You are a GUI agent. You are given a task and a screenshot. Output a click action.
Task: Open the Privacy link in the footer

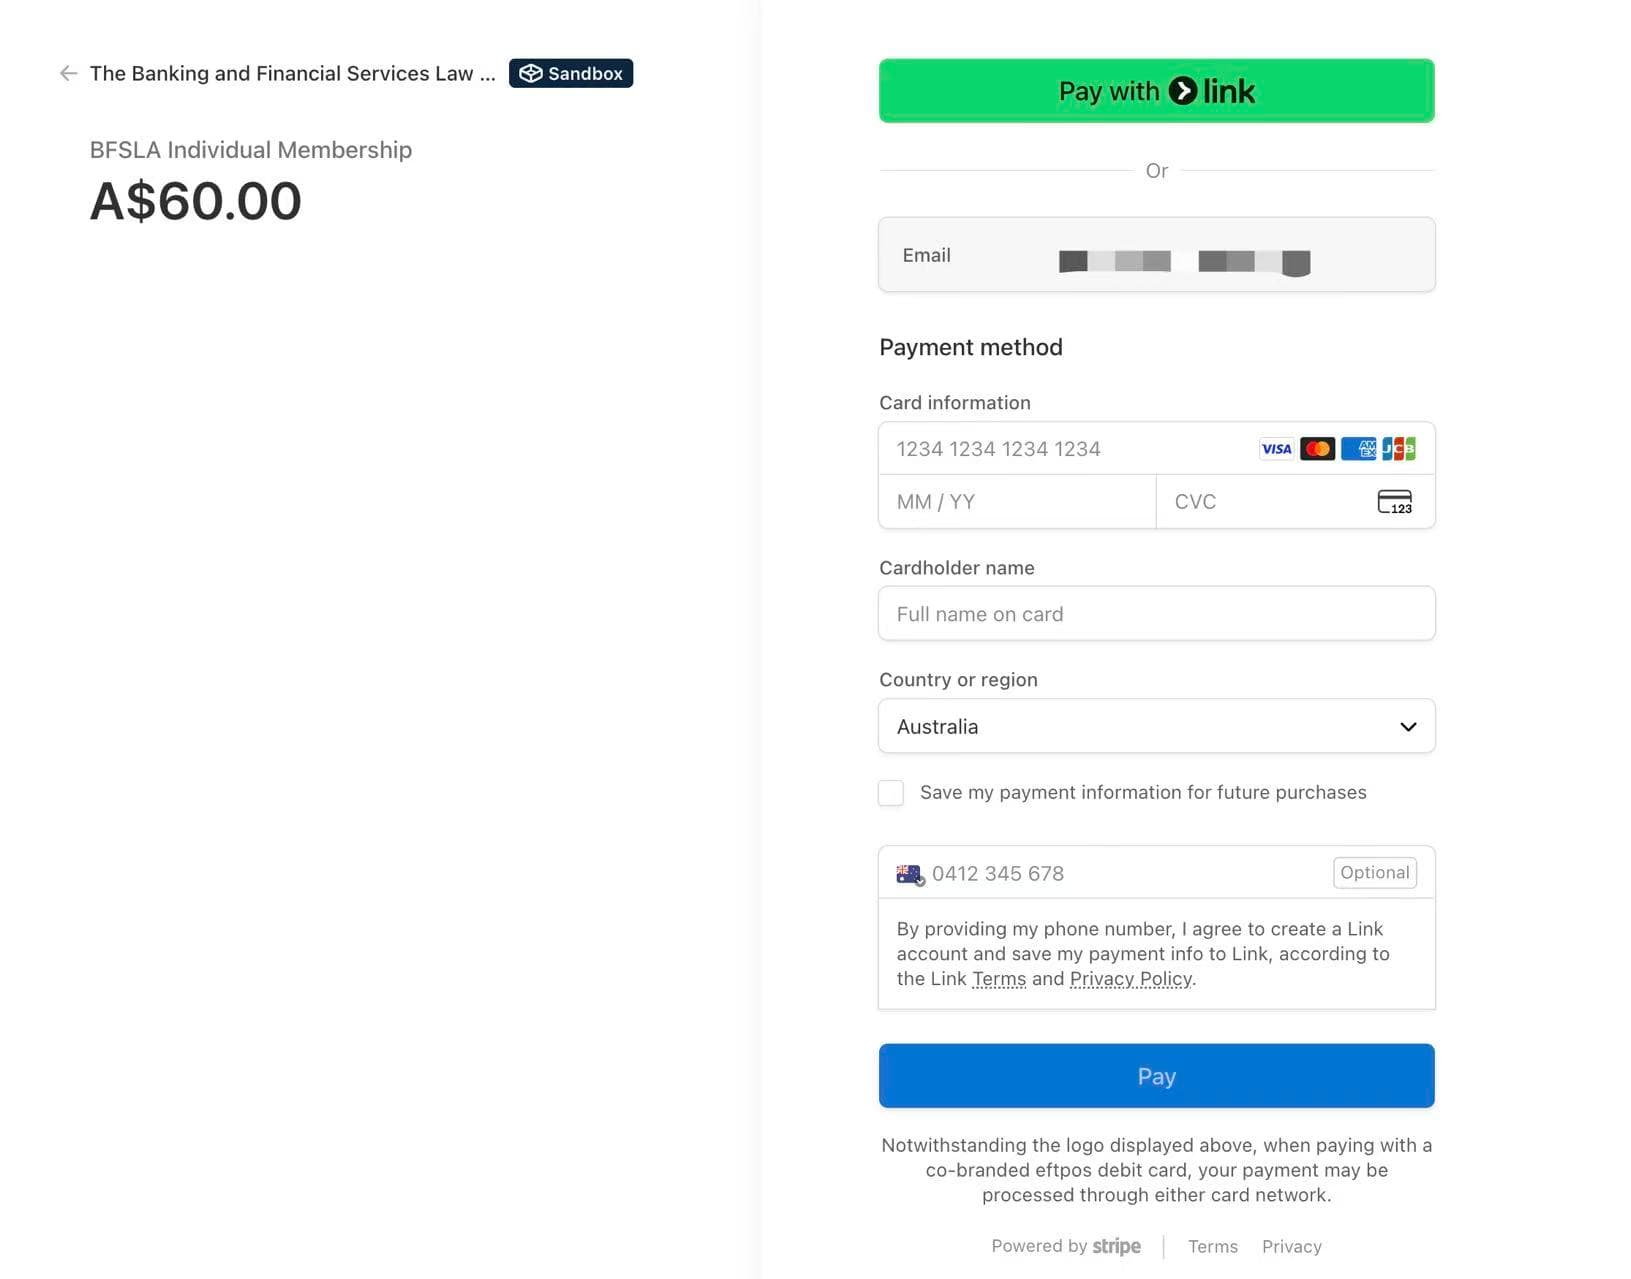click(x=1291, y=1246)
